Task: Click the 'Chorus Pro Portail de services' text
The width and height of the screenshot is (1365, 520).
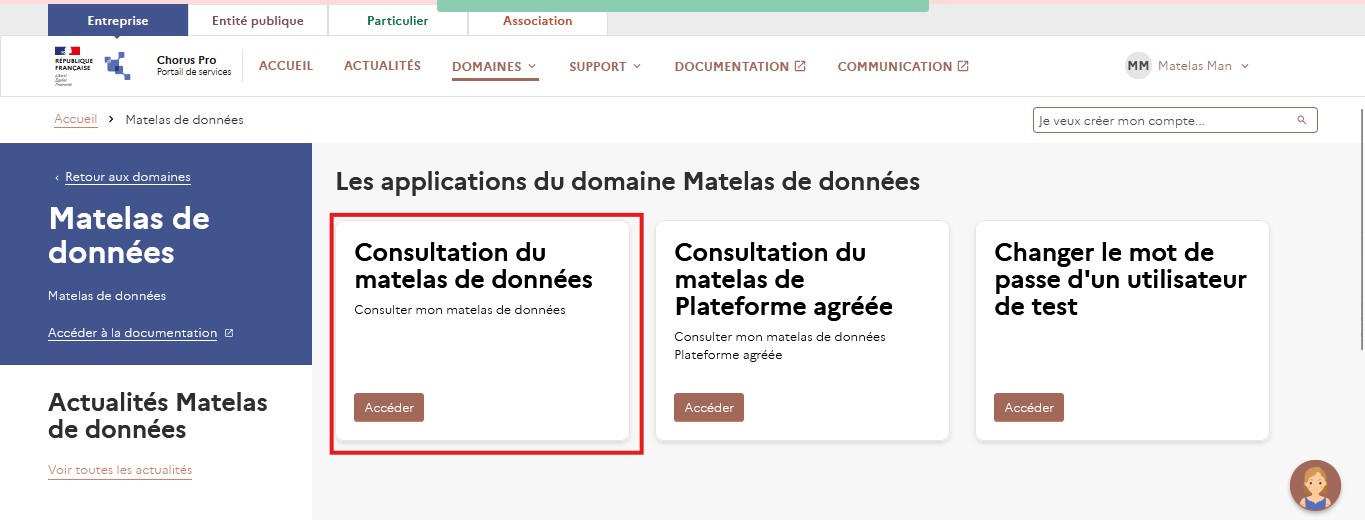Action: pyautogui.click(x=194, y=66)
